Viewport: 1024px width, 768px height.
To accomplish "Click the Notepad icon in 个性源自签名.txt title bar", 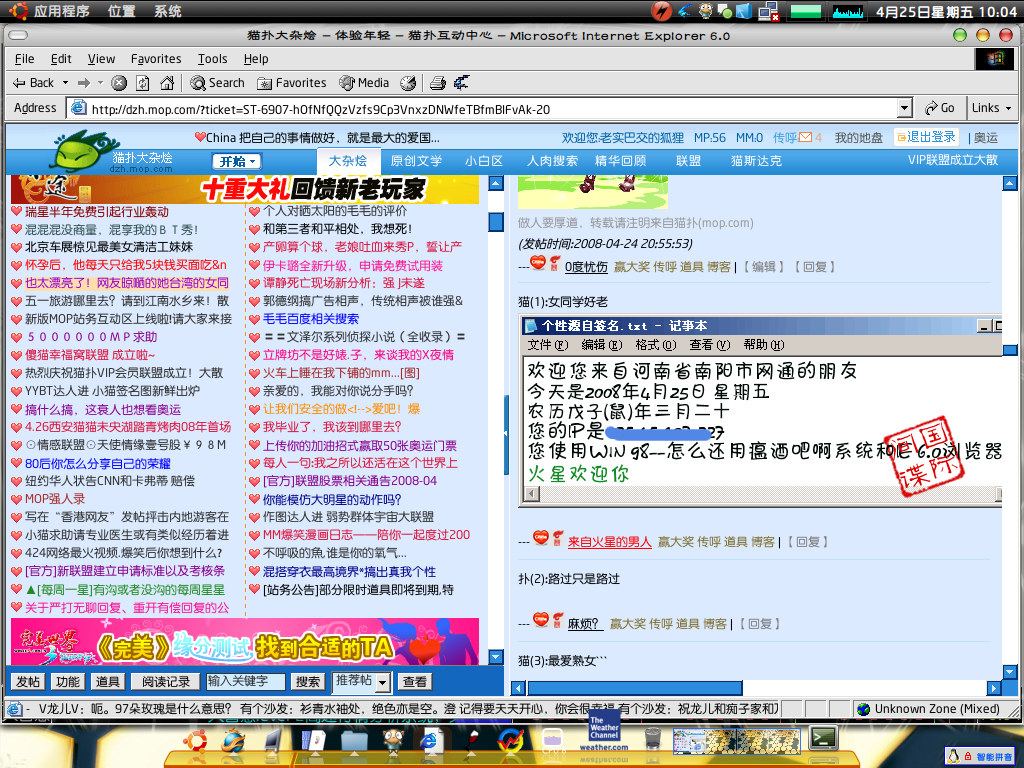I will click(x=531, y=326).
